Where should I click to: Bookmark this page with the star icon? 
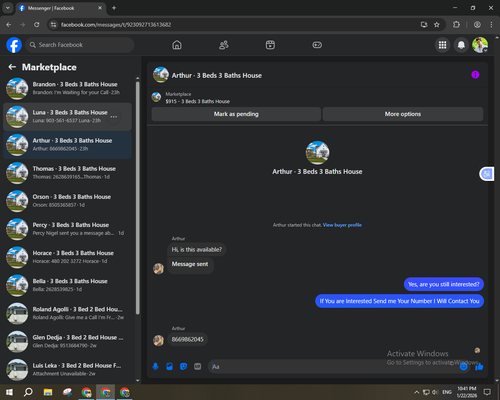pos(437,25)
